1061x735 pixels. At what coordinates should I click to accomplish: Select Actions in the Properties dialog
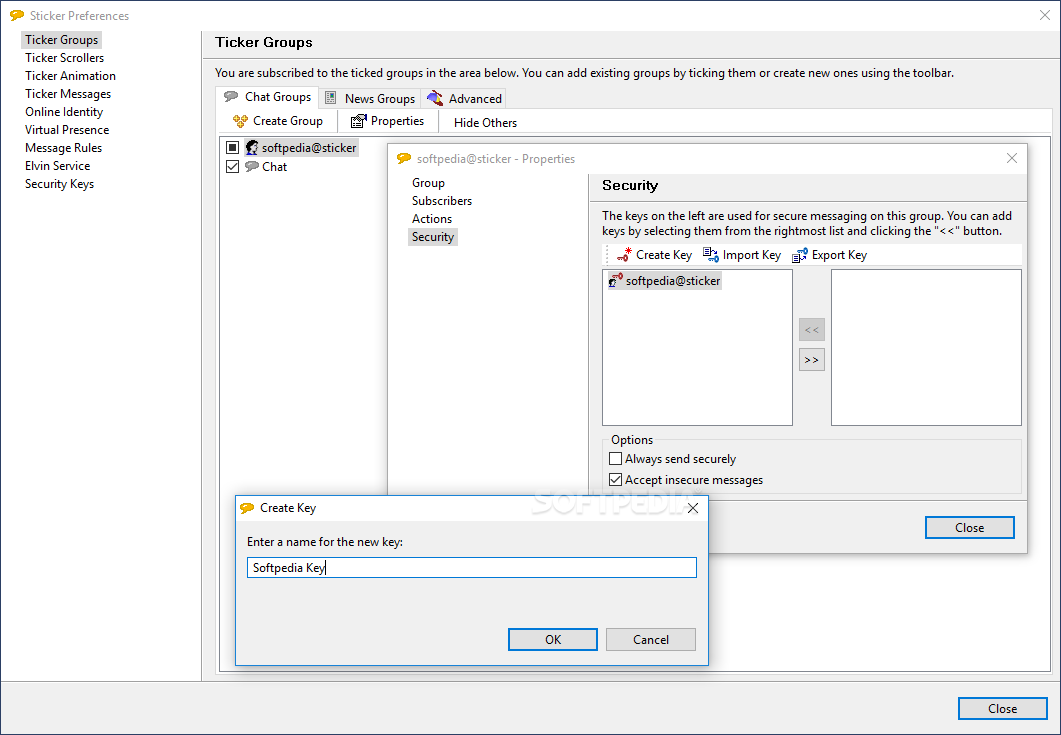point(432,219)
